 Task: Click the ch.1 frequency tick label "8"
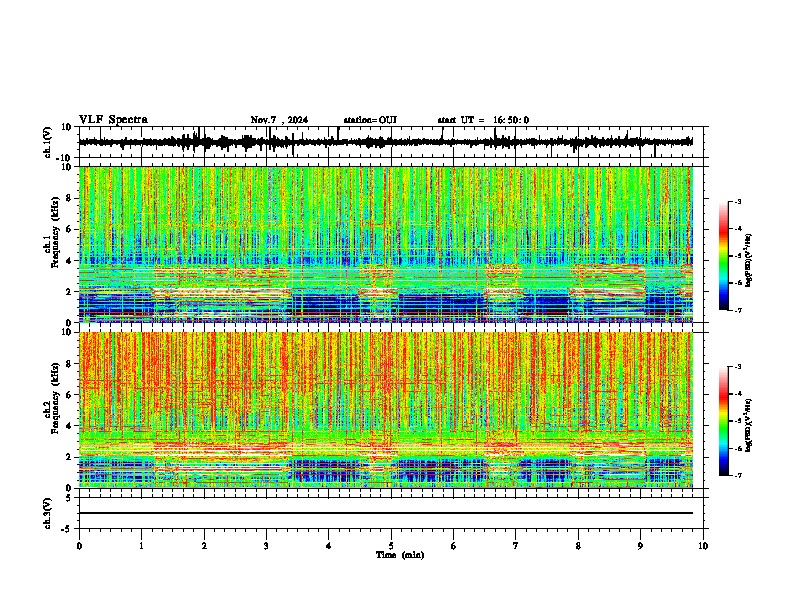(x=69, y=198)
